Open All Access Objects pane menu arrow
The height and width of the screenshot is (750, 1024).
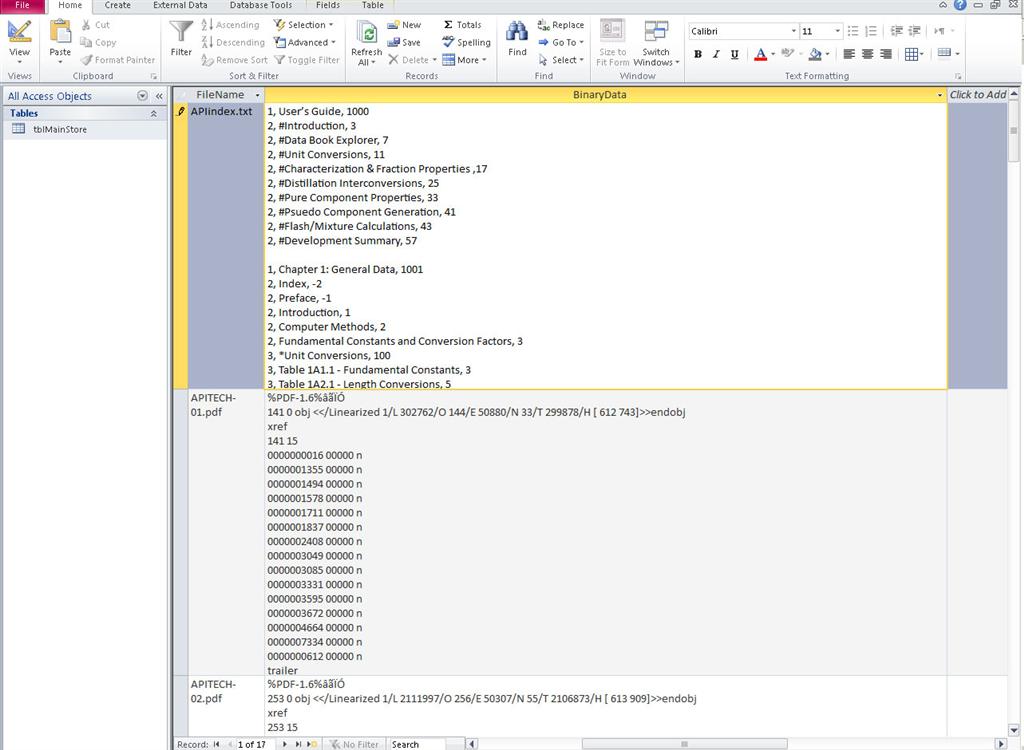[x=142, y=96]
